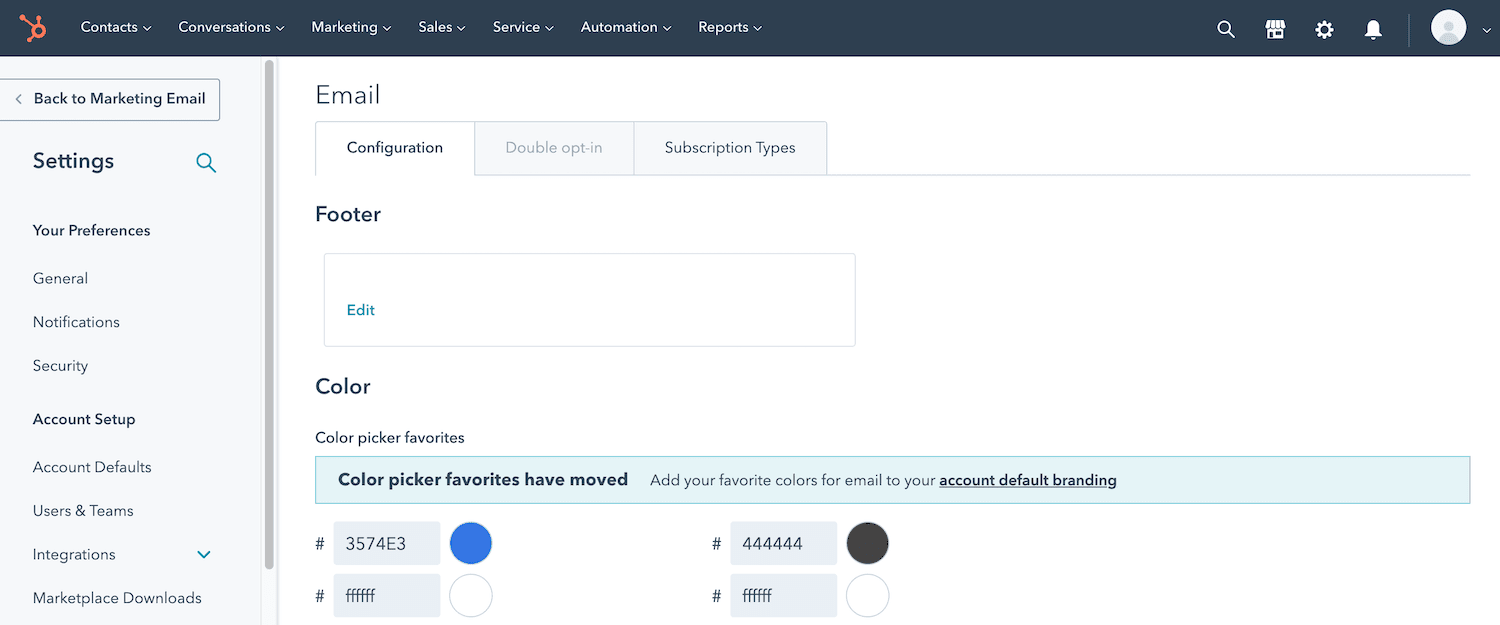This screenshot has width=1500, height=625.
Task: Click the blue 3574E3 color swatch
Action: coord(471,543)
